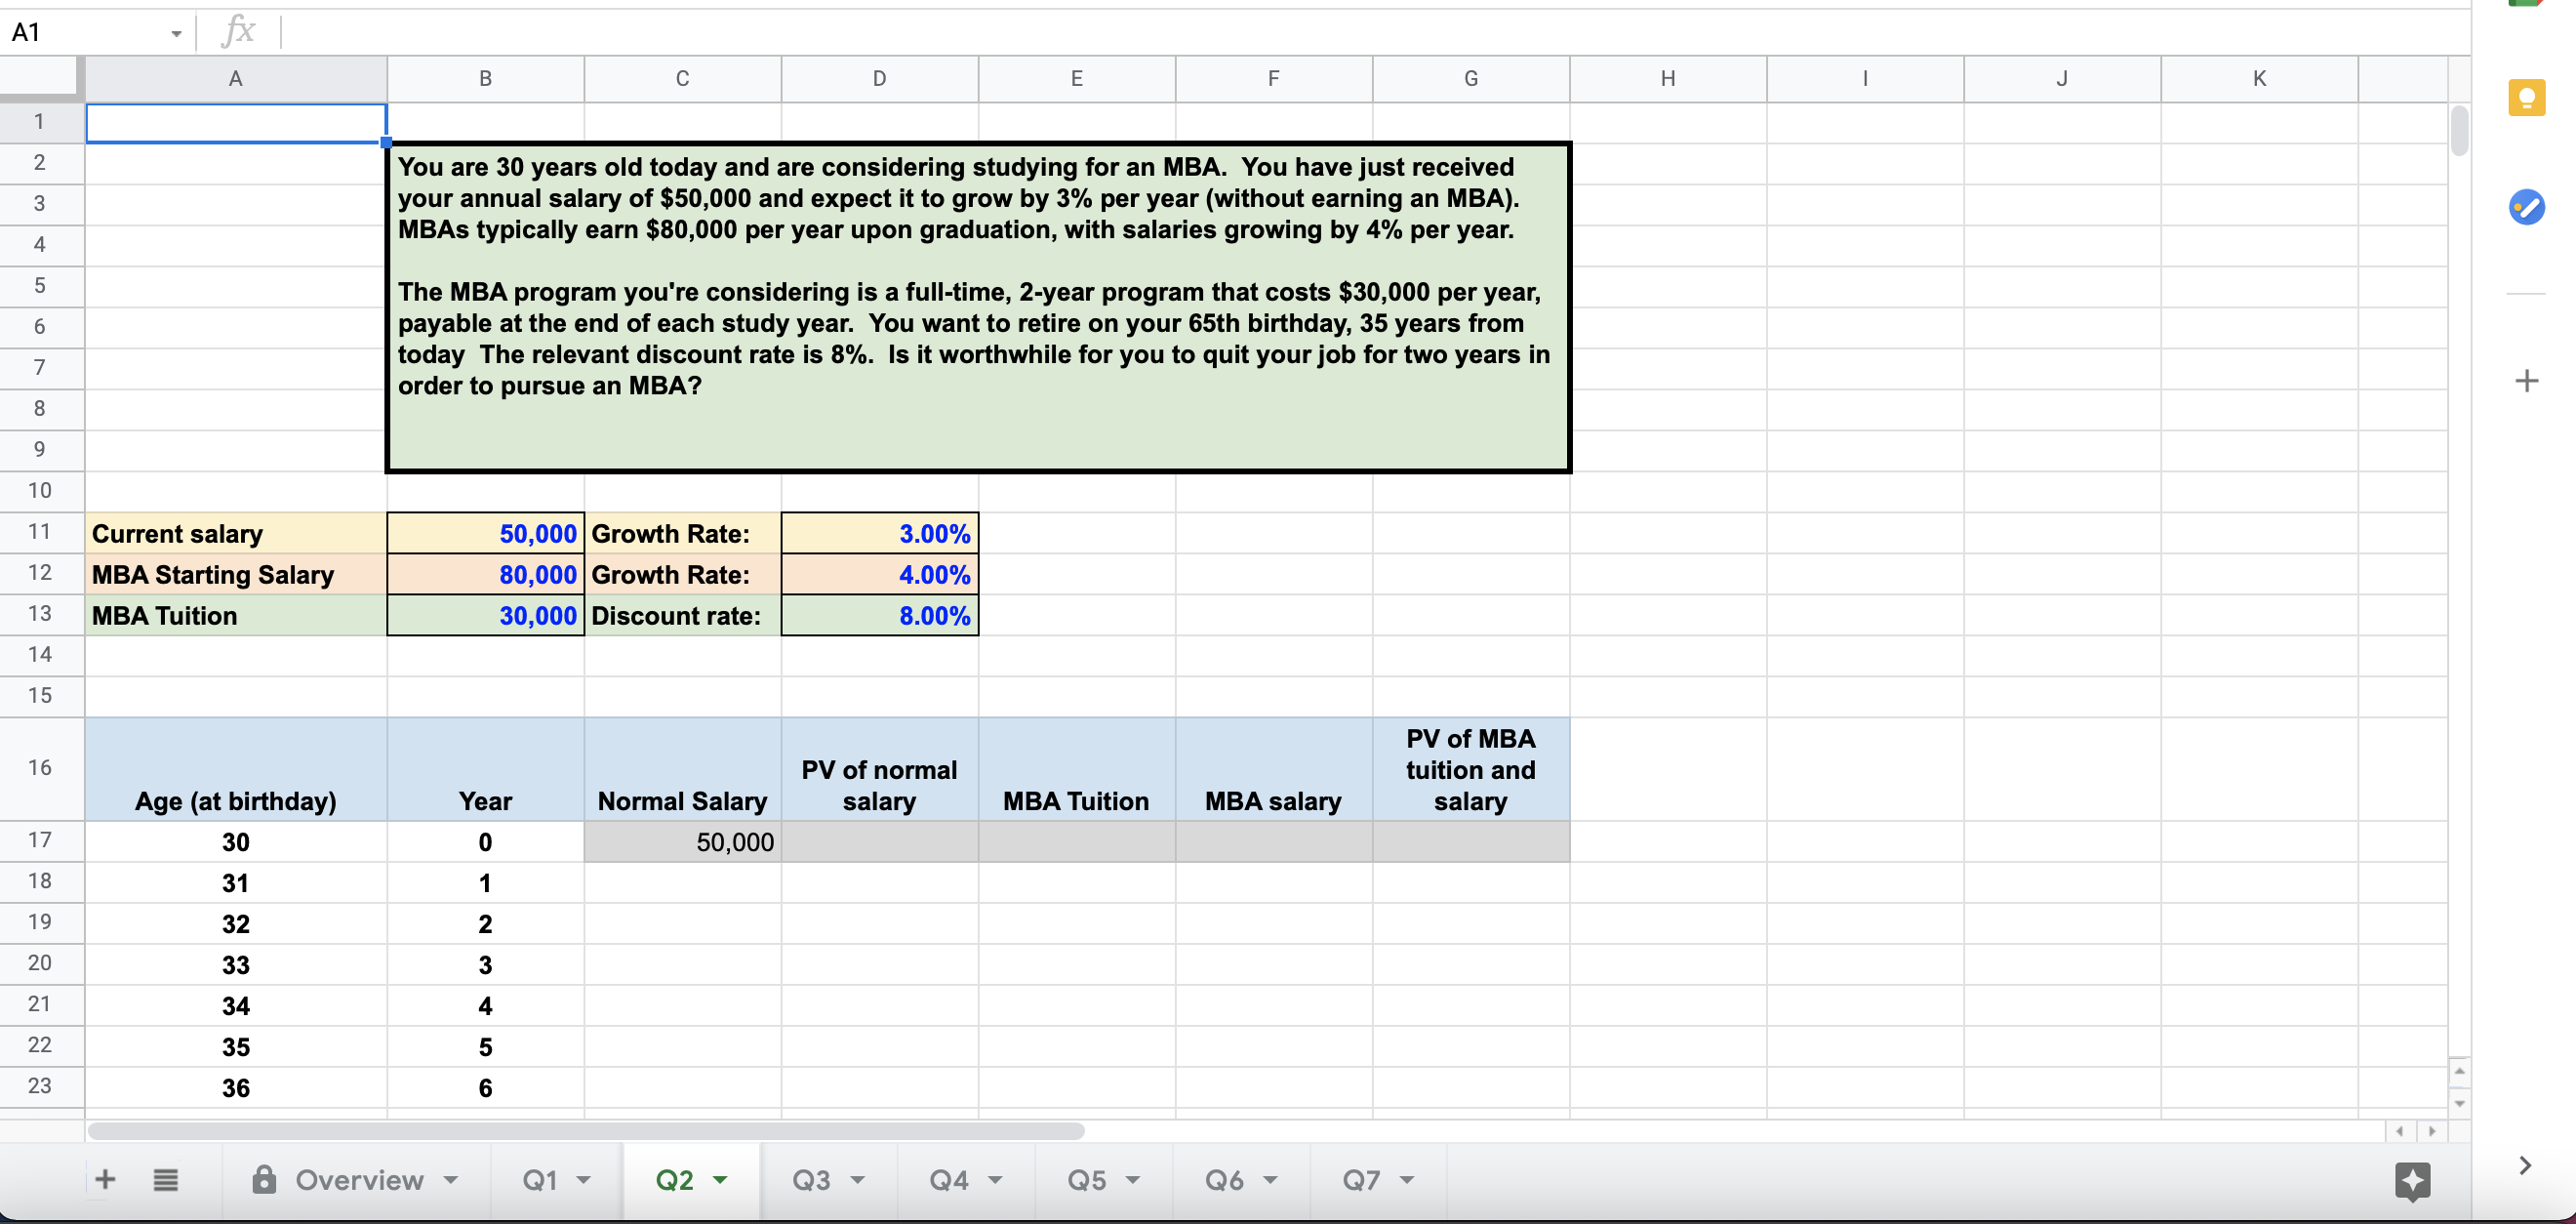
Task: Select the 8.00% discount rate cell
Action: (x=879, y=615)
